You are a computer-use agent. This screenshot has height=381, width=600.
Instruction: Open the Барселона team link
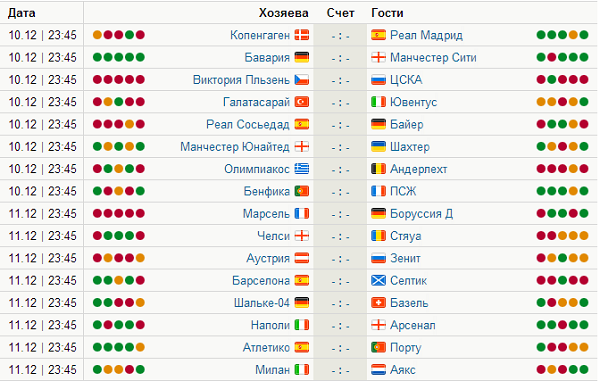pos(261,280)
